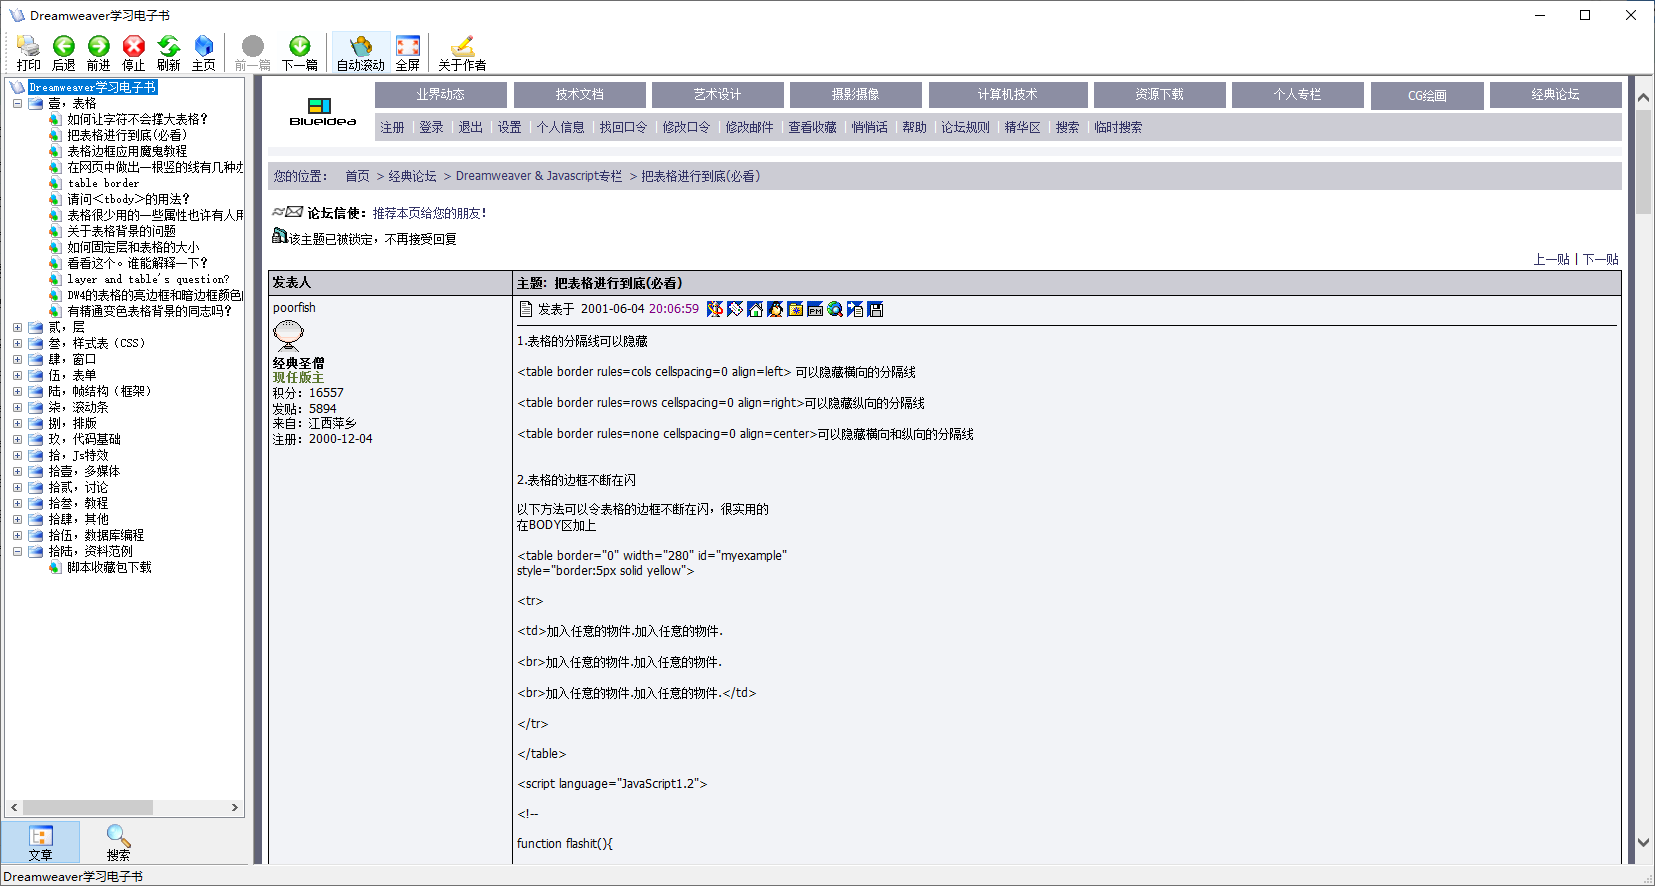Open the 技术文档 navigation tab
This screenshot has width=1655, height=886.
pos(579,95)
